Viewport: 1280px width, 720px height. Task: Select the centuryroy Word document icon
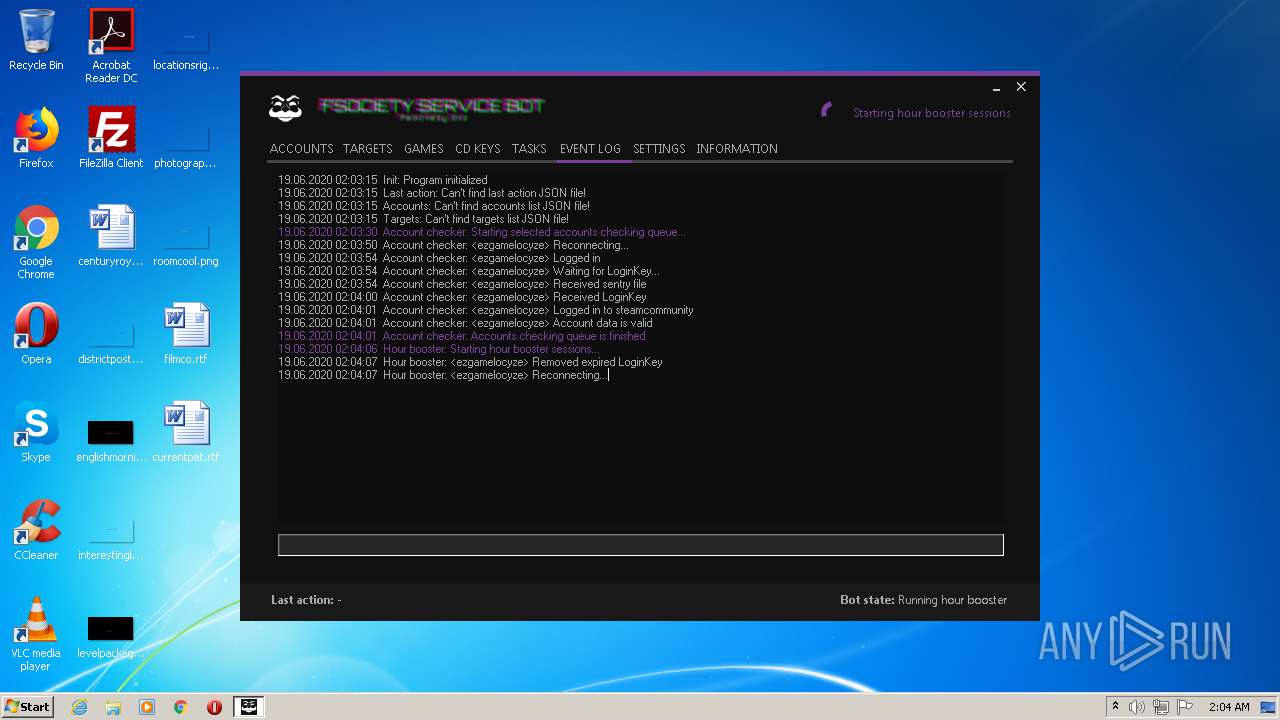point(111,236)
